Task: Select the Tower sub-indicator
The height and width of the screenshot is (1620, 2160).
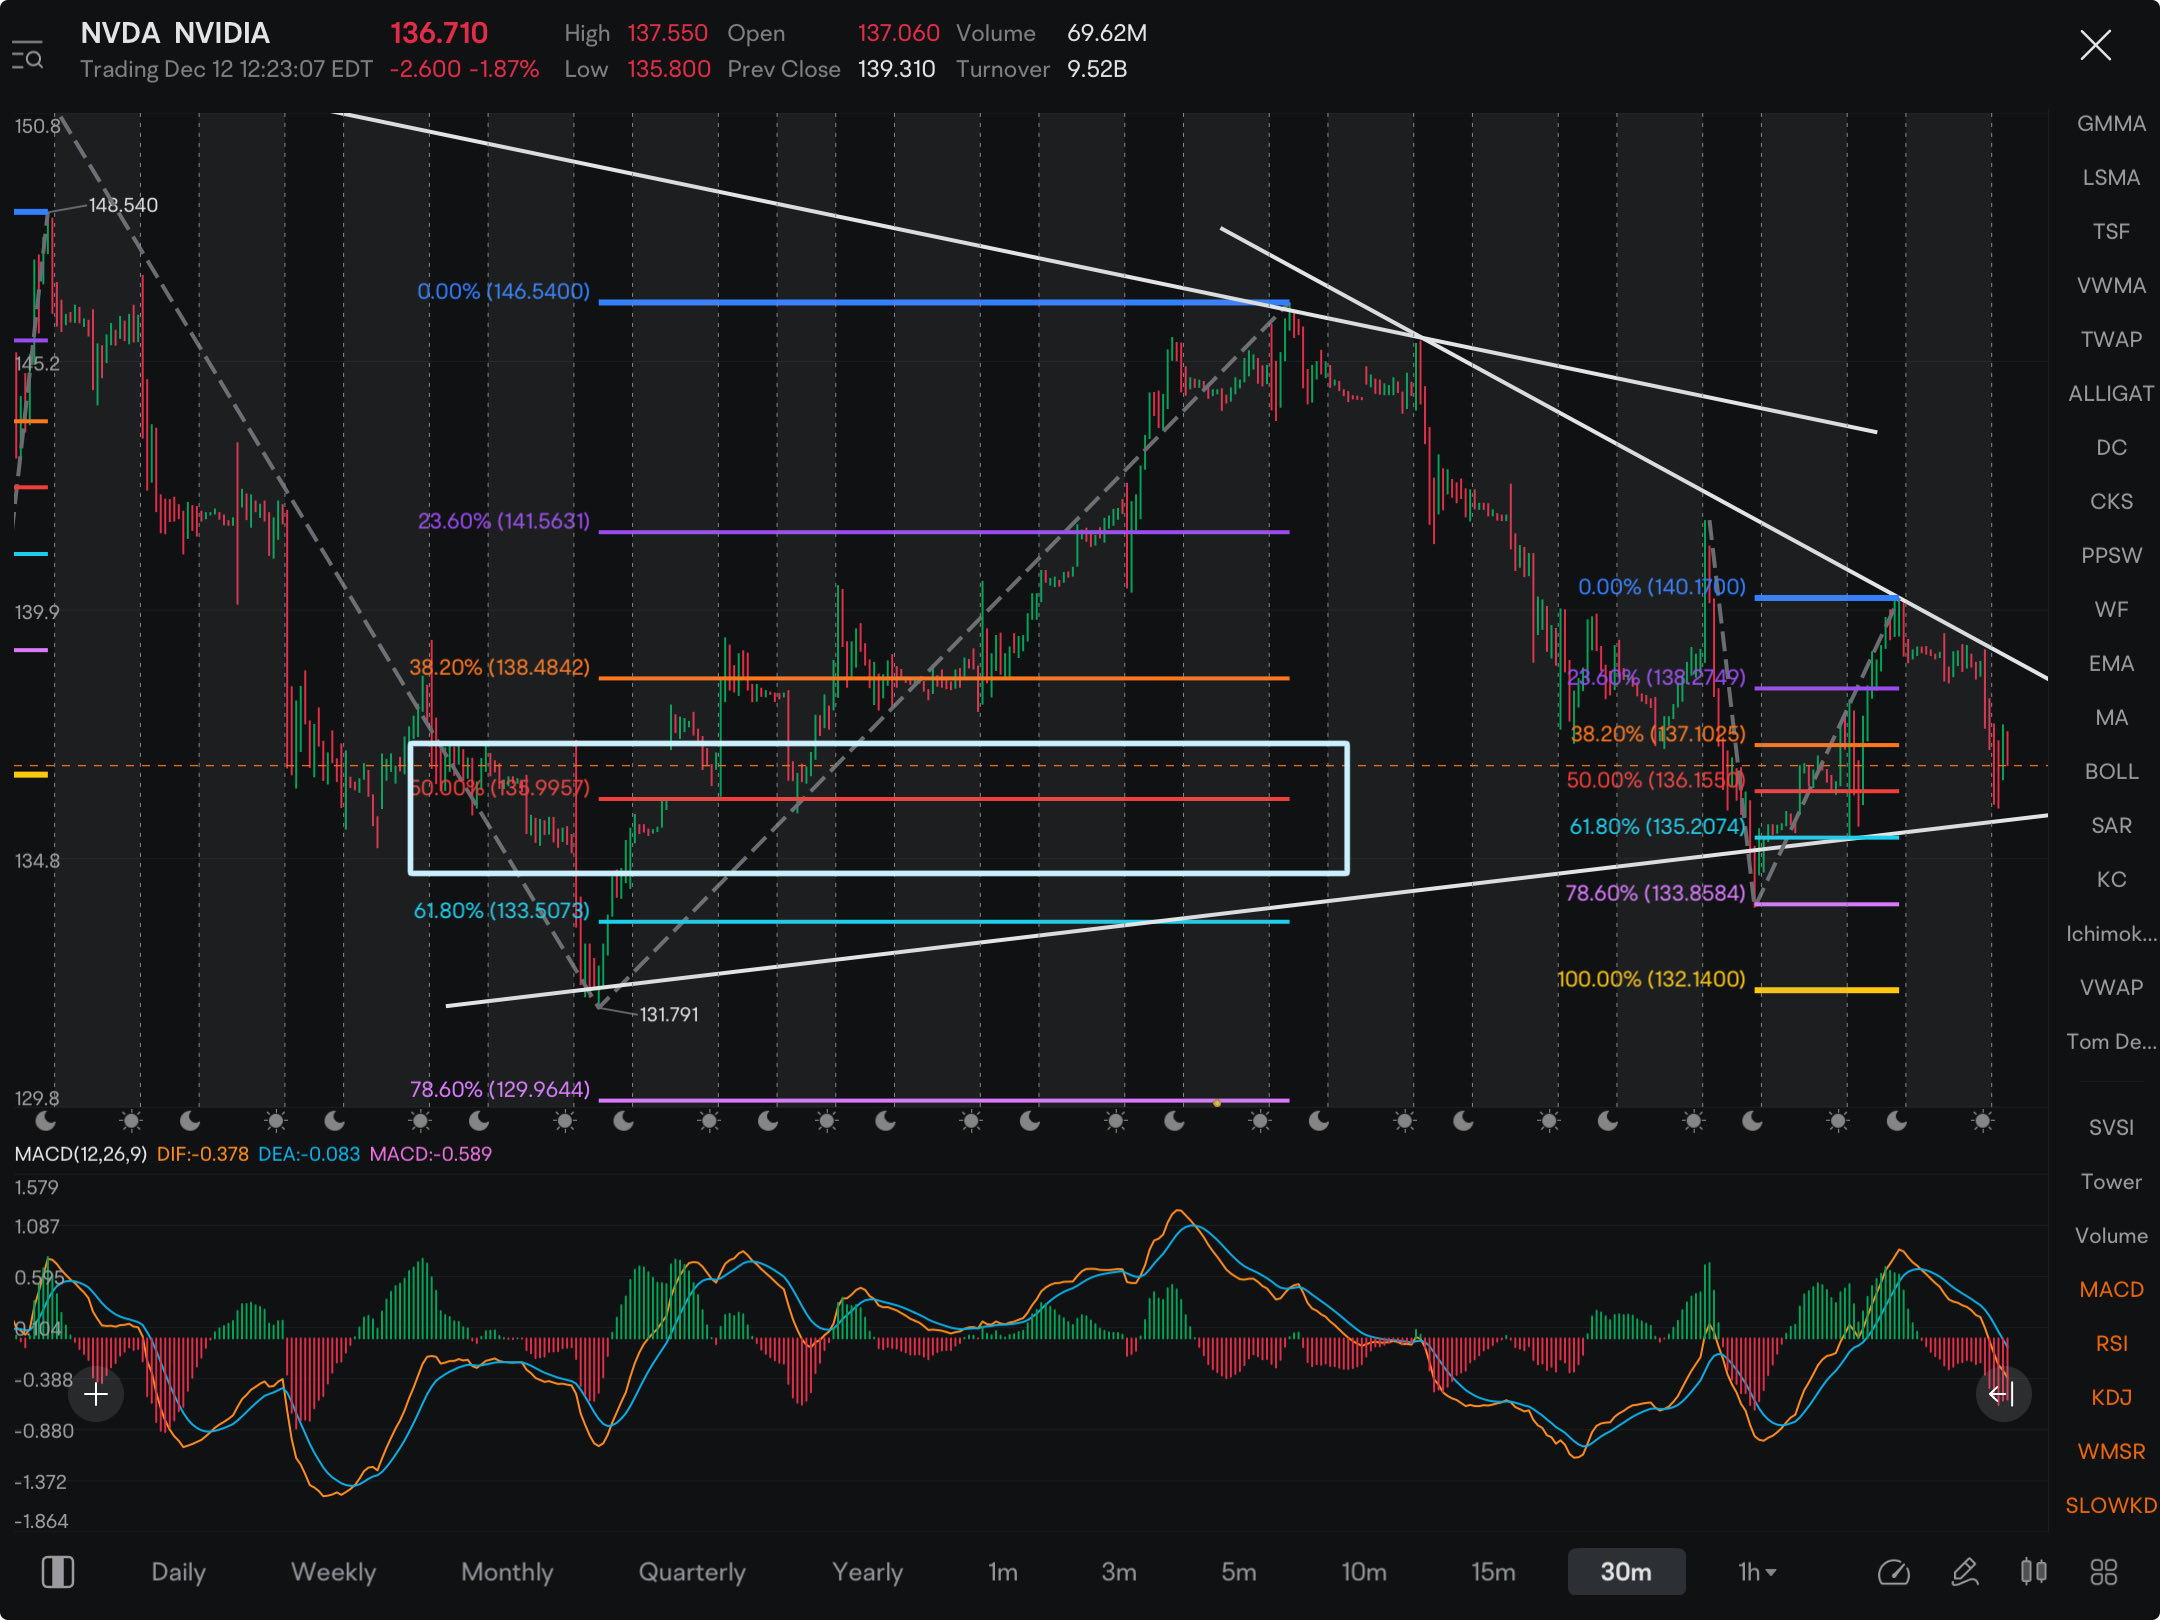Action: coord(2111,1182)
